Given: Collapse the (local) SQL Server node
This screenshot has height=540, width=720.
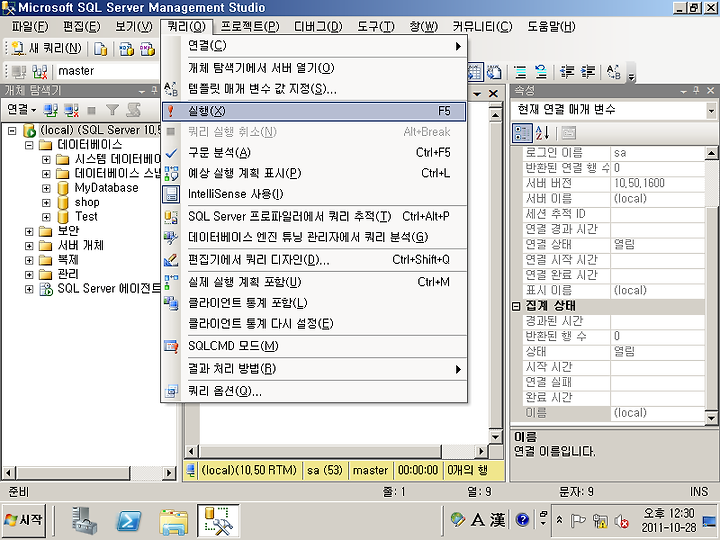Looking at the screenshot, I should (x=12, y=131).
